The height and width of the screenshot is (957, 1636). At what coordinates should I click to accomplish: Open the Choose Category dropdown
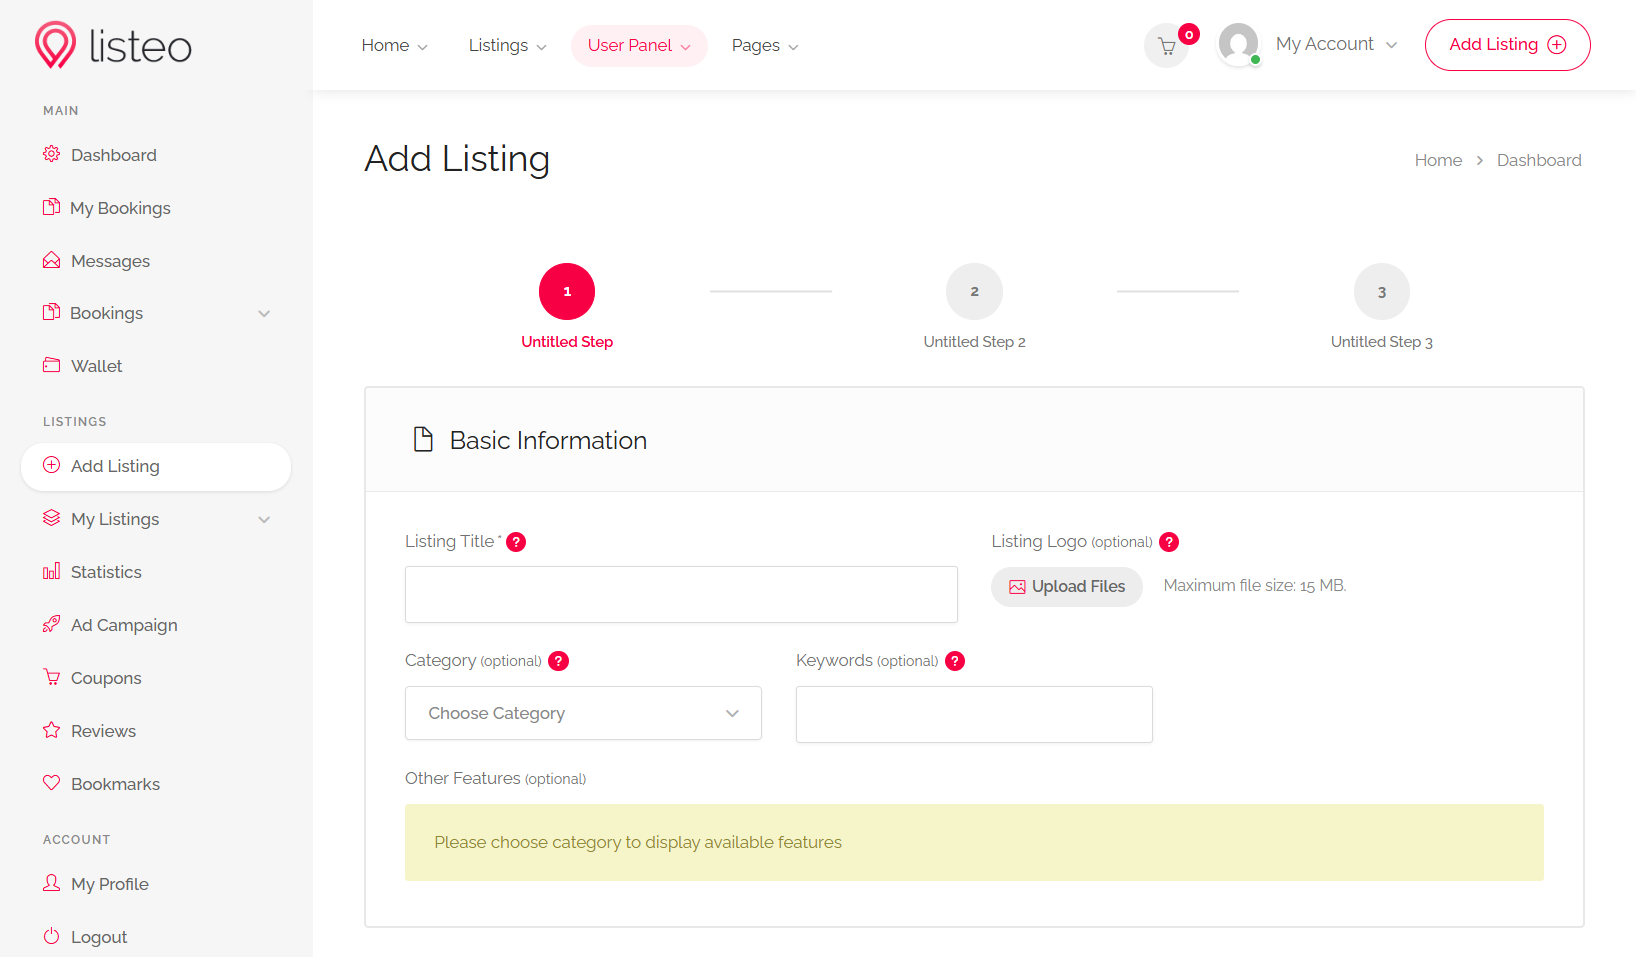click(x=583, y=713)
